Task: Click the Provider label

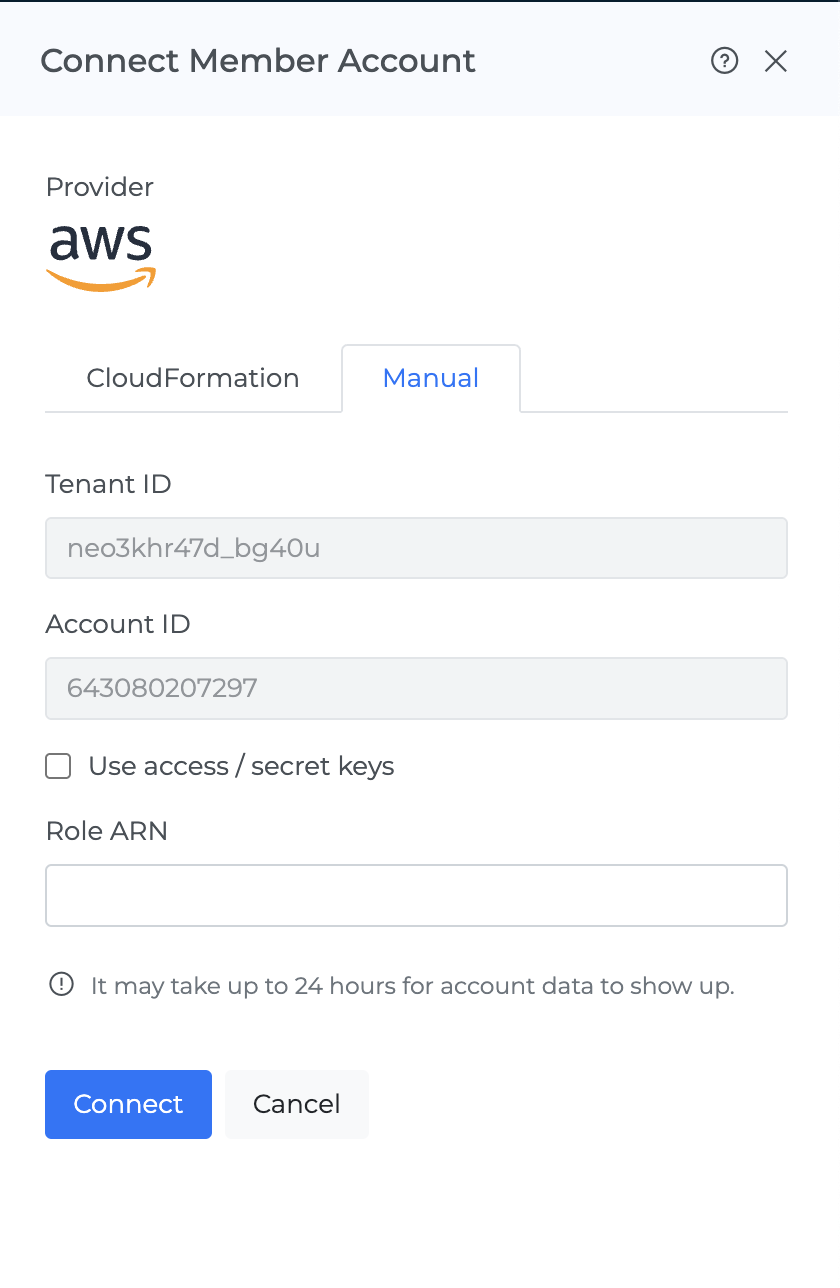Action: tap(100, 187)
